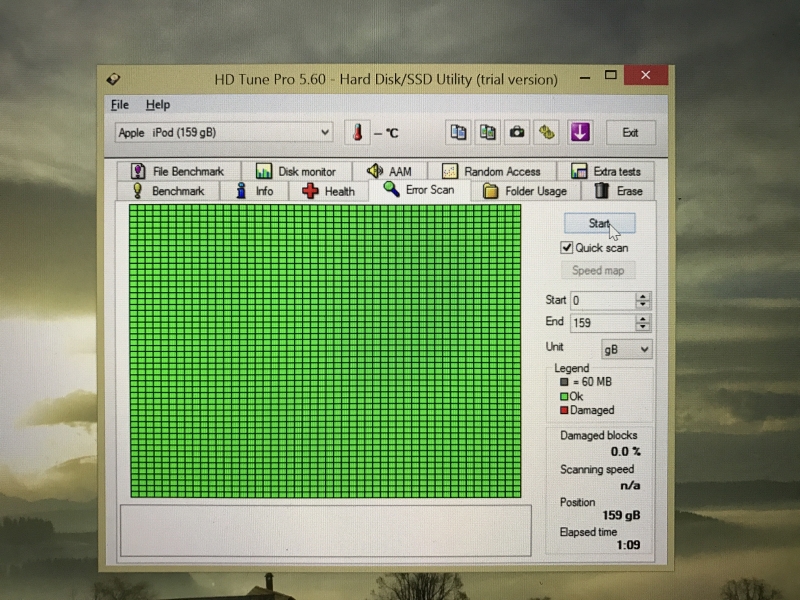The image size is (800, 600).
Task: Click the copy text to clipboard icon
Action: [x=458, y=132]
